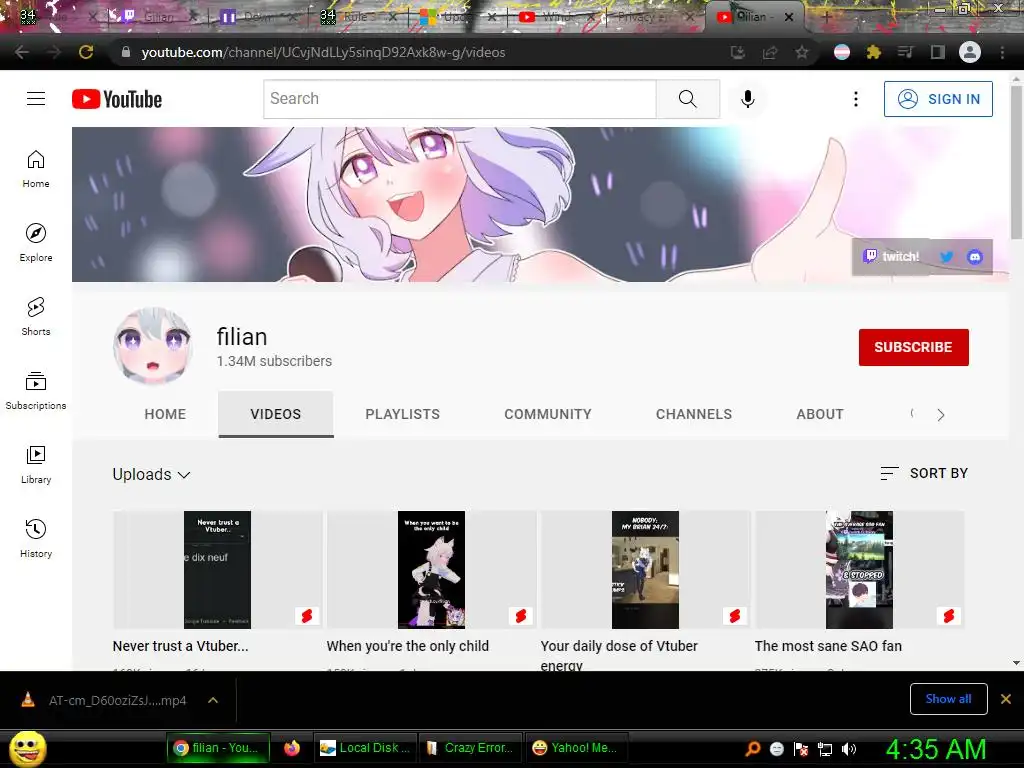Open Chrome three-dot menu
The image size is (1024, 768).
(x=1002, y=52)
